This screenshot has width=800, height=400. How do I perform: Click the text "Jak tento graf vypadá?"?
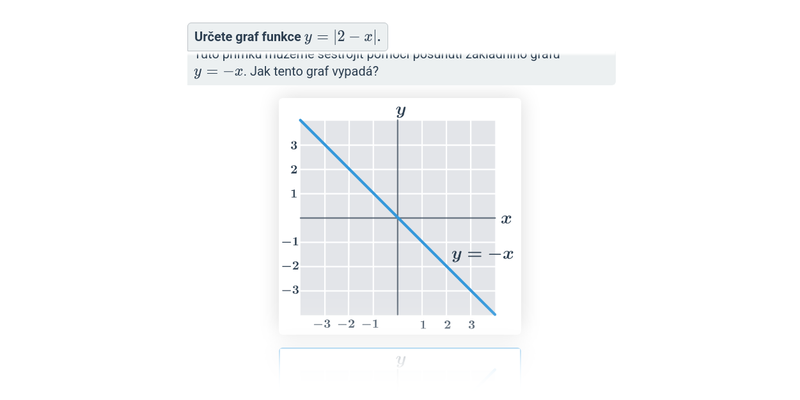click(x=314, y=72)
